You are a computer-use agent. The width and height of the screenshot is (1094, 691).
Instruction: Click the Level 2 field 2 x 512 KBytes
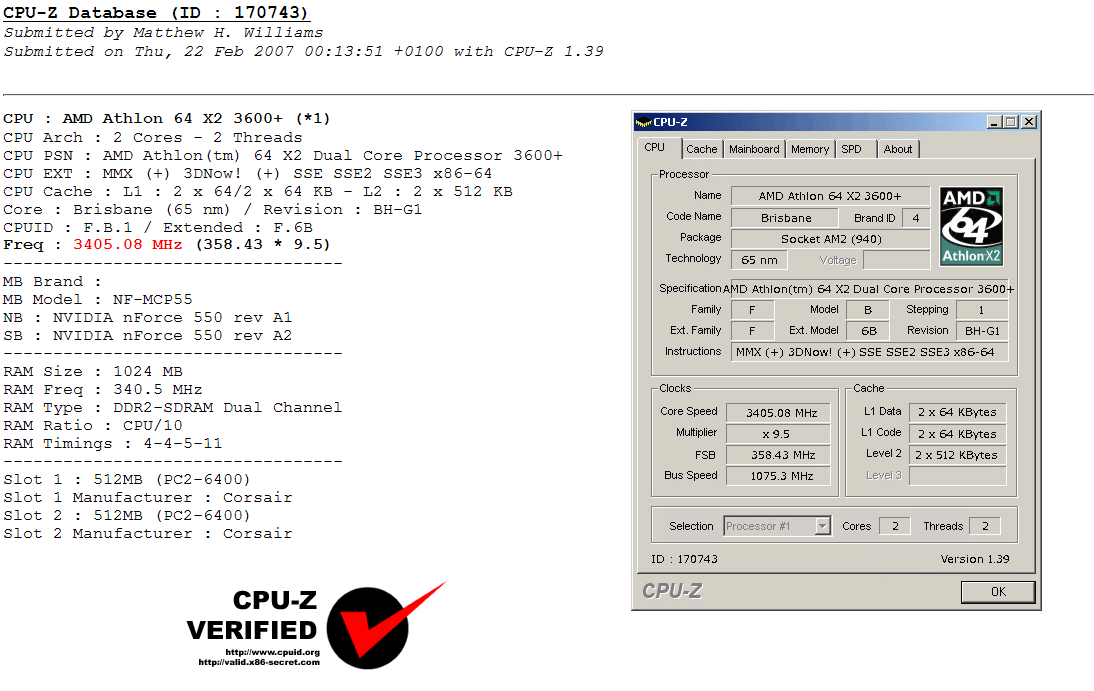point(958,454)
